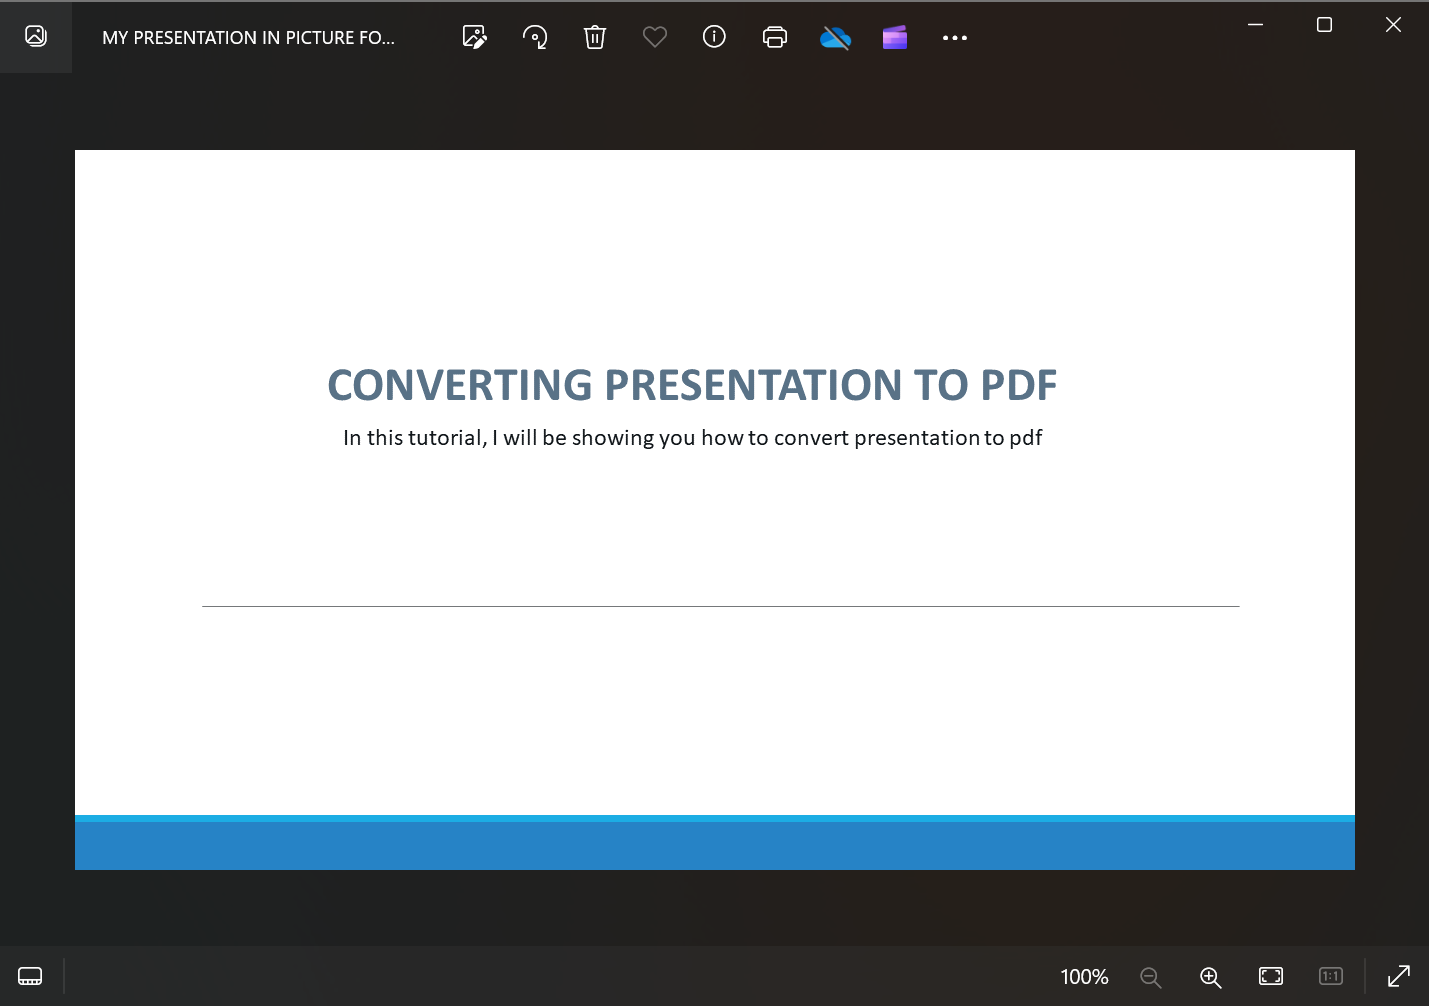Select the title 'MY PRESENTATION IN PICTURE FO...'

tap(248, 37)
